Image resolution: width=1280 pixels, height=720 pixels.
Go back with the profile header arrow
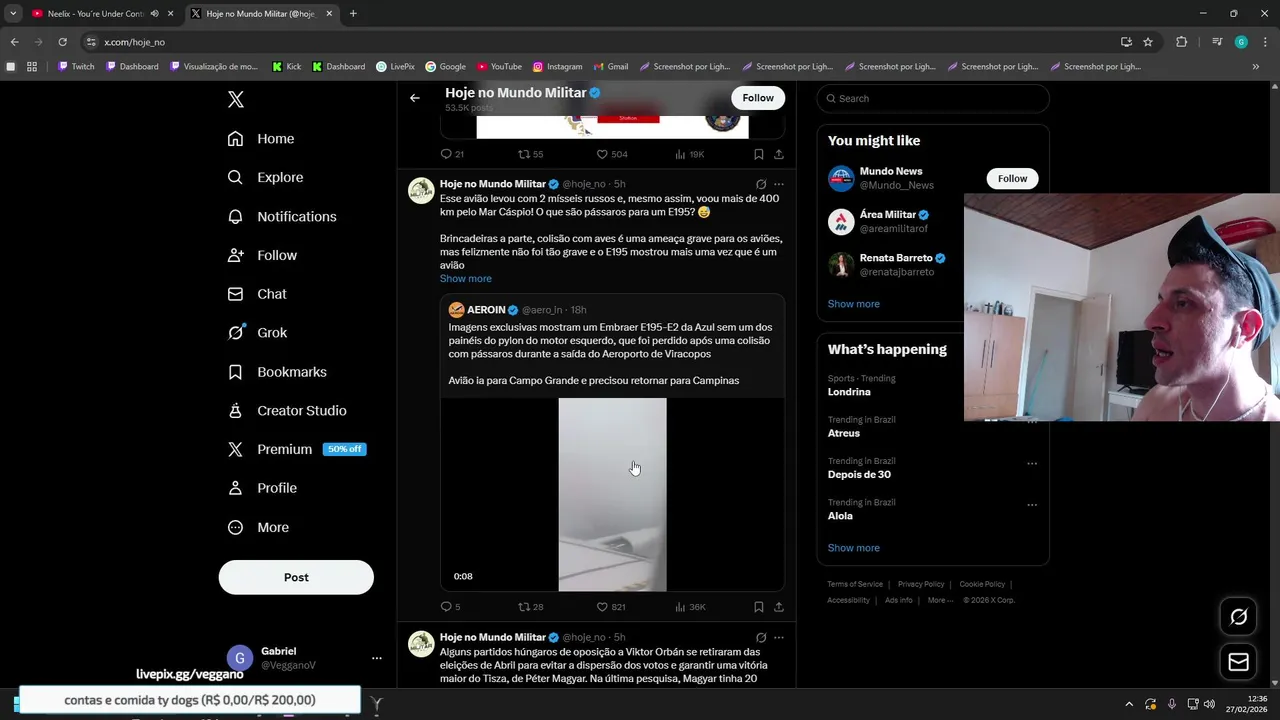415,98
